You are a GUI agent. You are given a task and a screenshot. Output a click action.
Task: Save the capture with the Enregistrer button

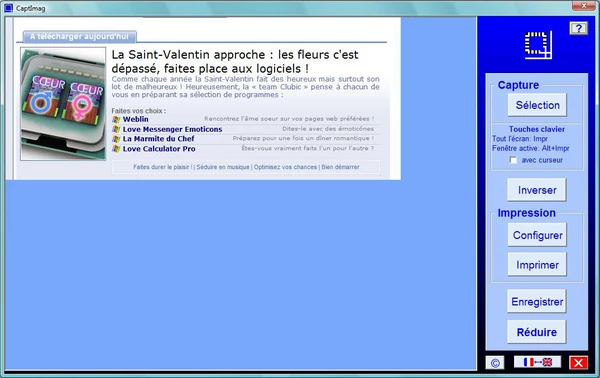pyautogui.click(x=537, y=301)
